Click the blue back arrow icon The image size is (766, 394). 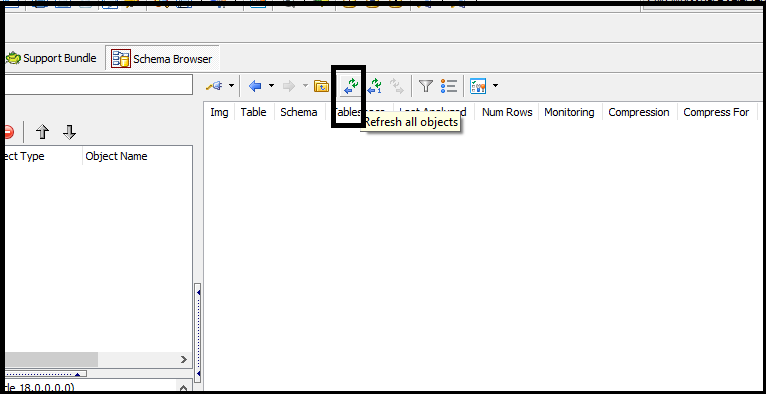point(255,86)
